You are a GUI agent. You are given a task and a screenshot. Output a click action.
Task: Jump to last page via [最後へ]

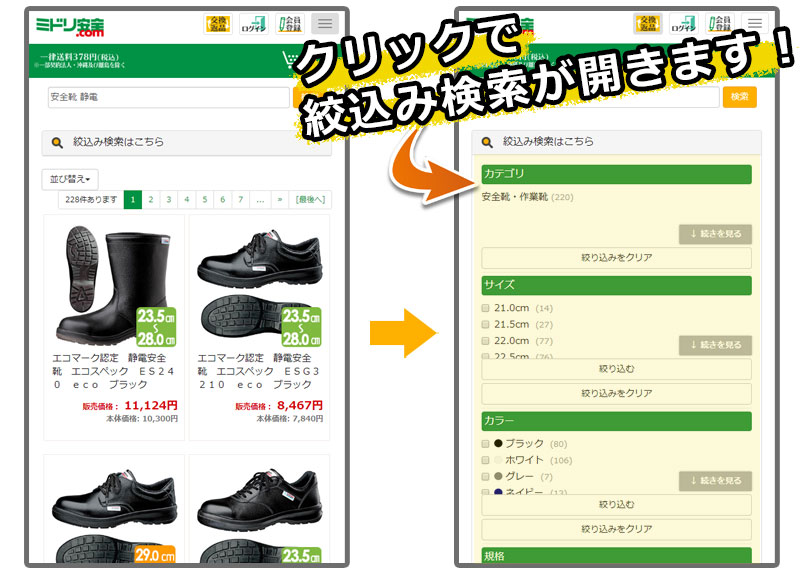(311, 199)
